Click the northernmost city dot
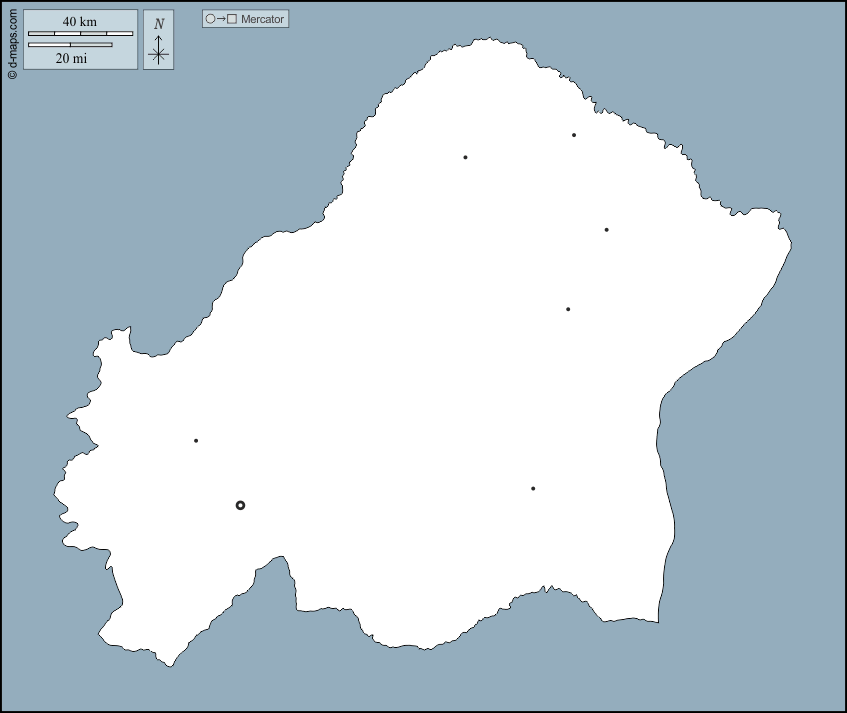Screen dimensions: 847x713 [574, 135]
